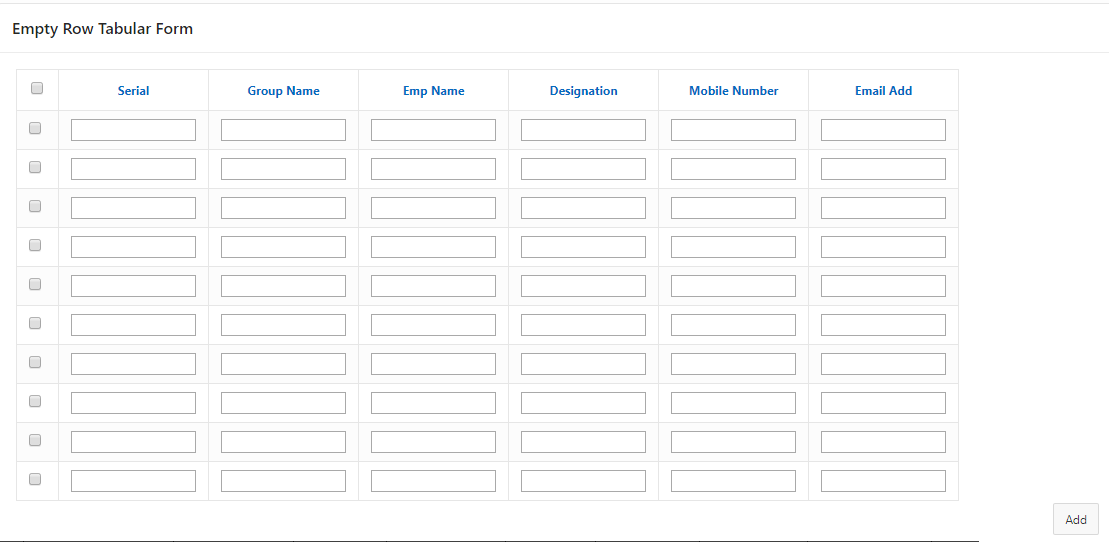Check the select-all checkbox in table header

37,88
